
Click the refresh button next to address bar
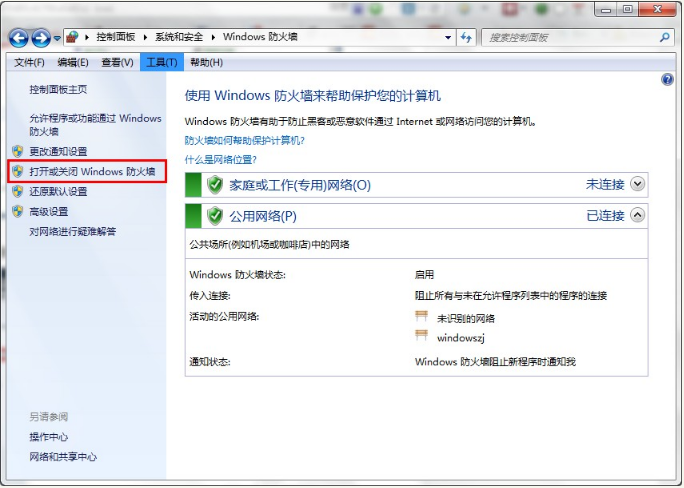[466, 38]
